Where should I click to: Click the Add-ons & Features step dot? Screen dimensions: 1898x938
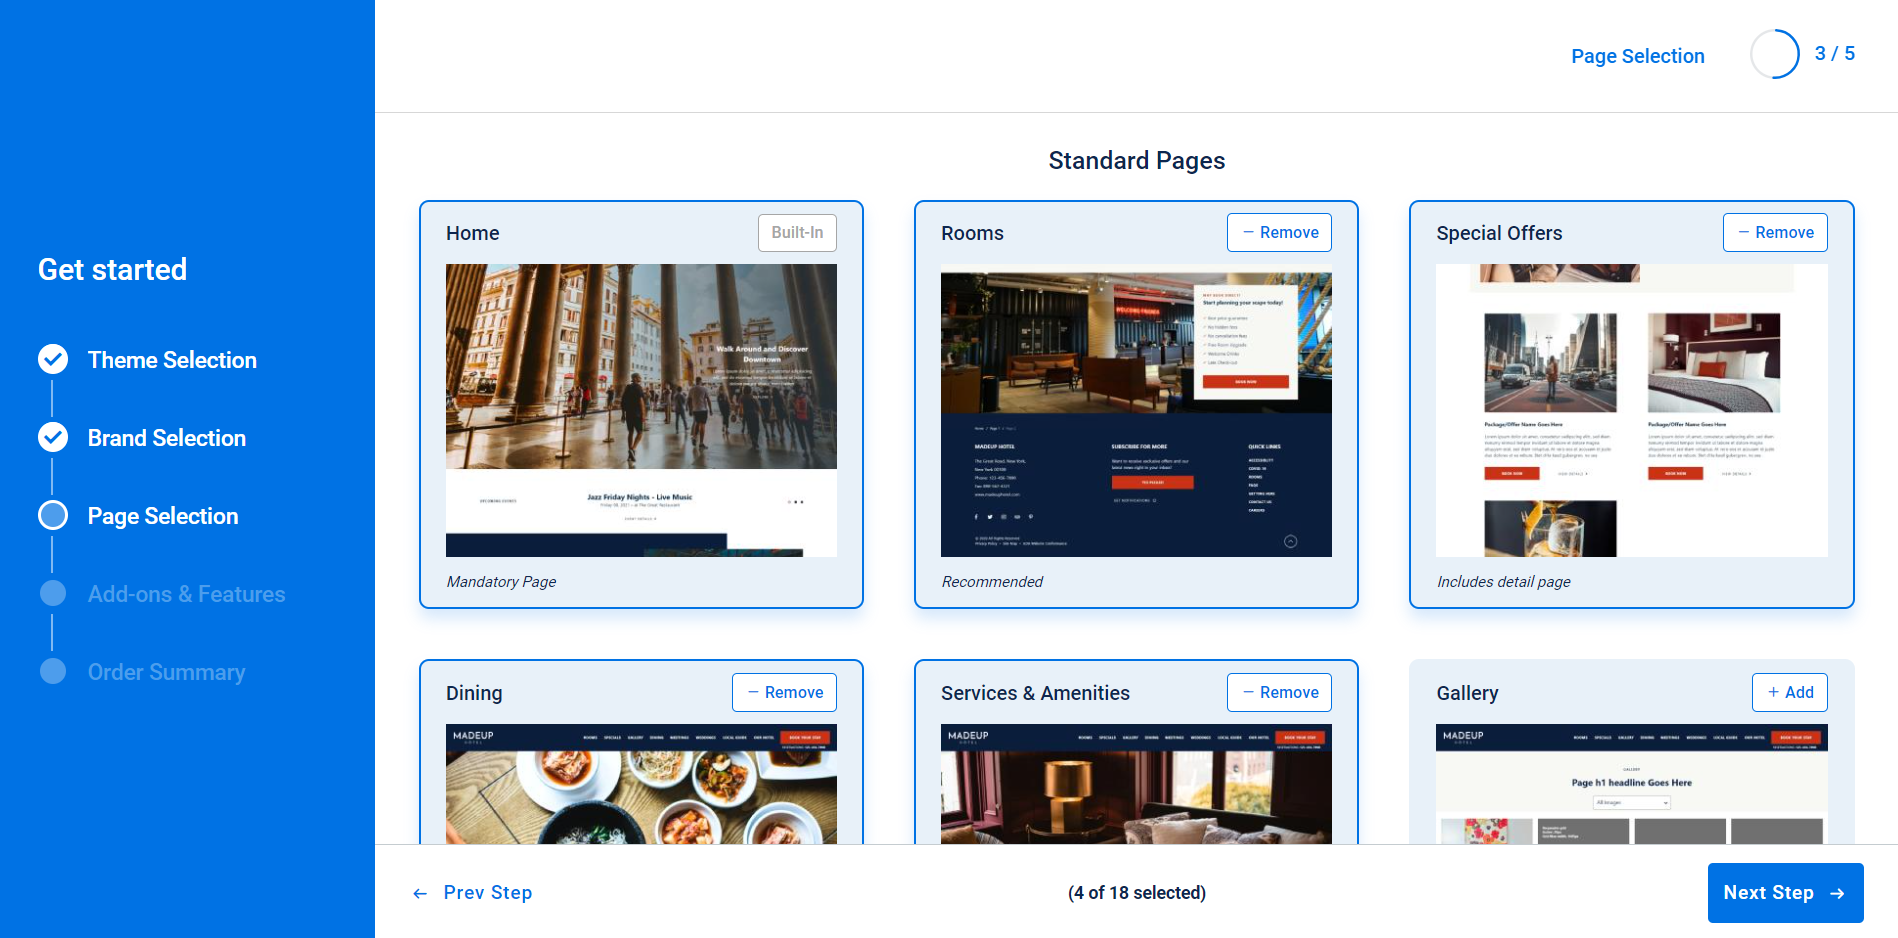click(53, 593)
